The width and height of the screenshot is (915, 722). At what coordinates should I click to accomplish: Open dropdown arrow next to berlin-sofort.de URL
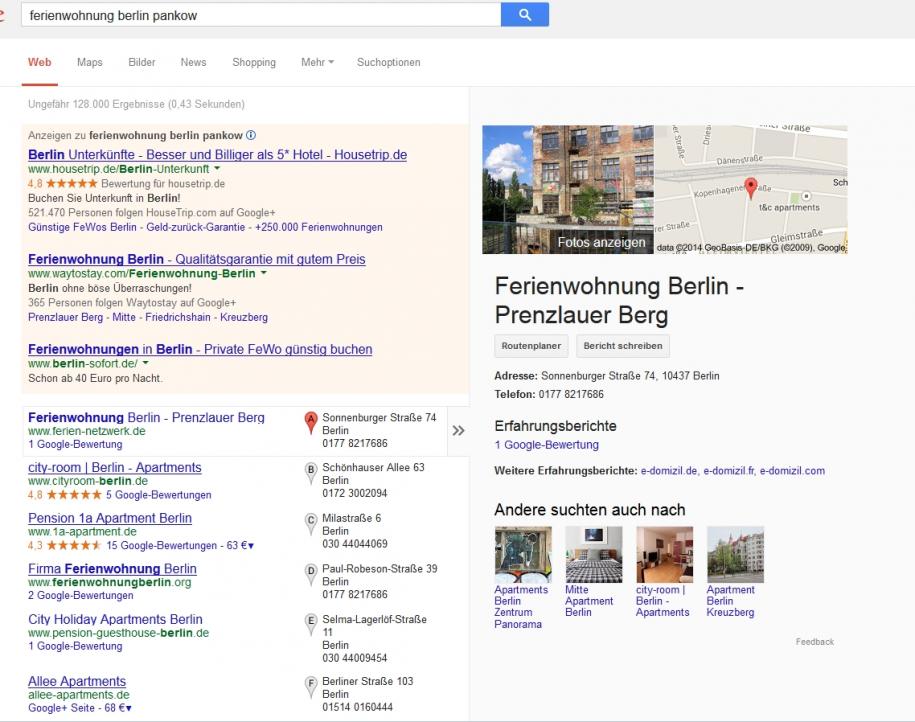[145, 363]
